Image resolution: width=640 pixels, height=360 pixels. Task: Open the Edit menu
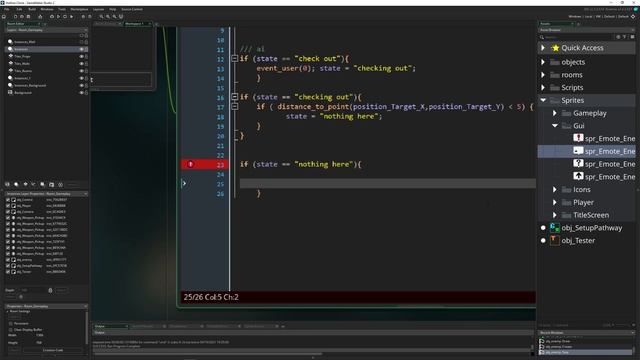[x=19, y=9]
